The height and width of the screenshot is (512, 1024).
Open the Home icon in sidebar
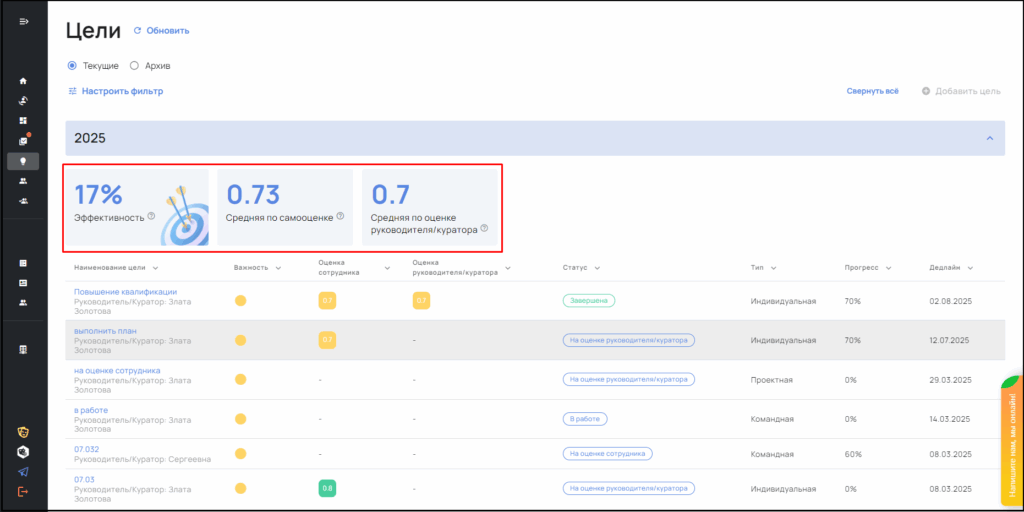(23, 81)
